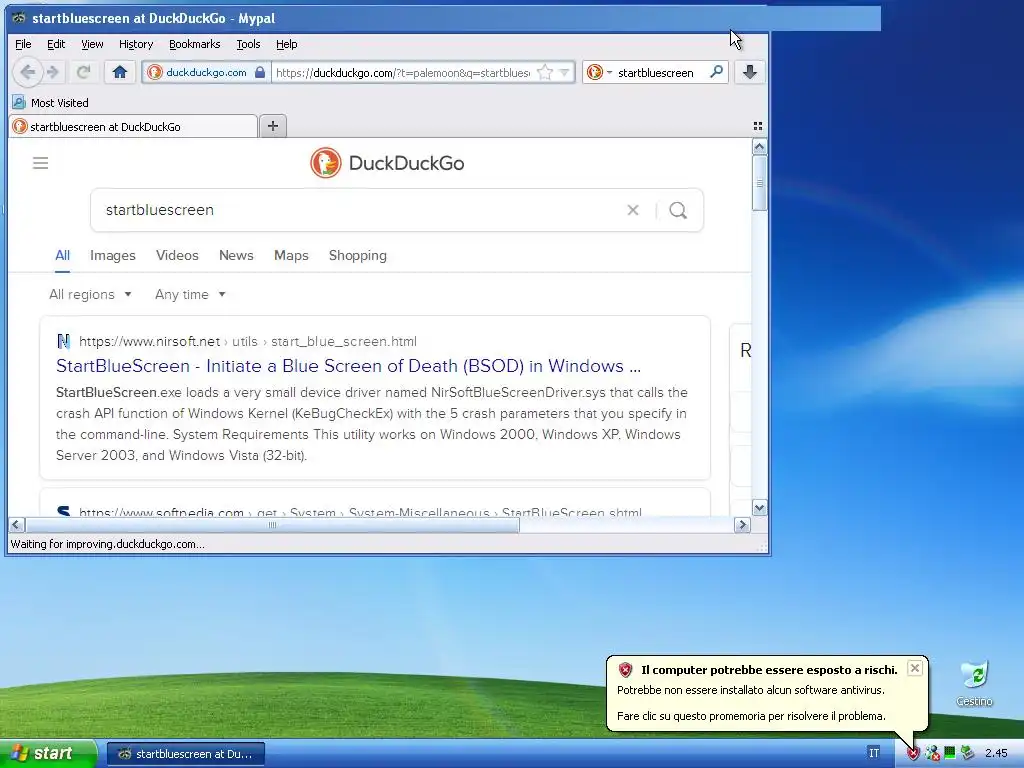Switch to the Videos results tab
This screenshot has height=768, width=1024.
177,255
